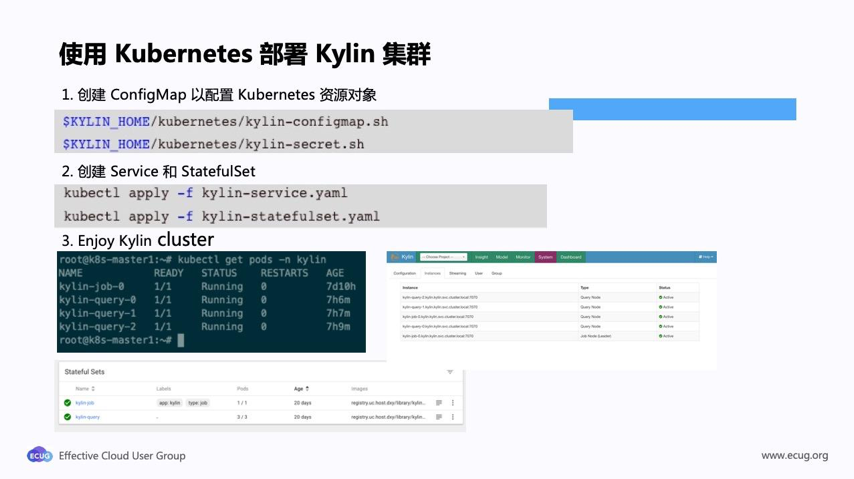
Task: Click the www.ecug.org link
Action: [795, 455]
